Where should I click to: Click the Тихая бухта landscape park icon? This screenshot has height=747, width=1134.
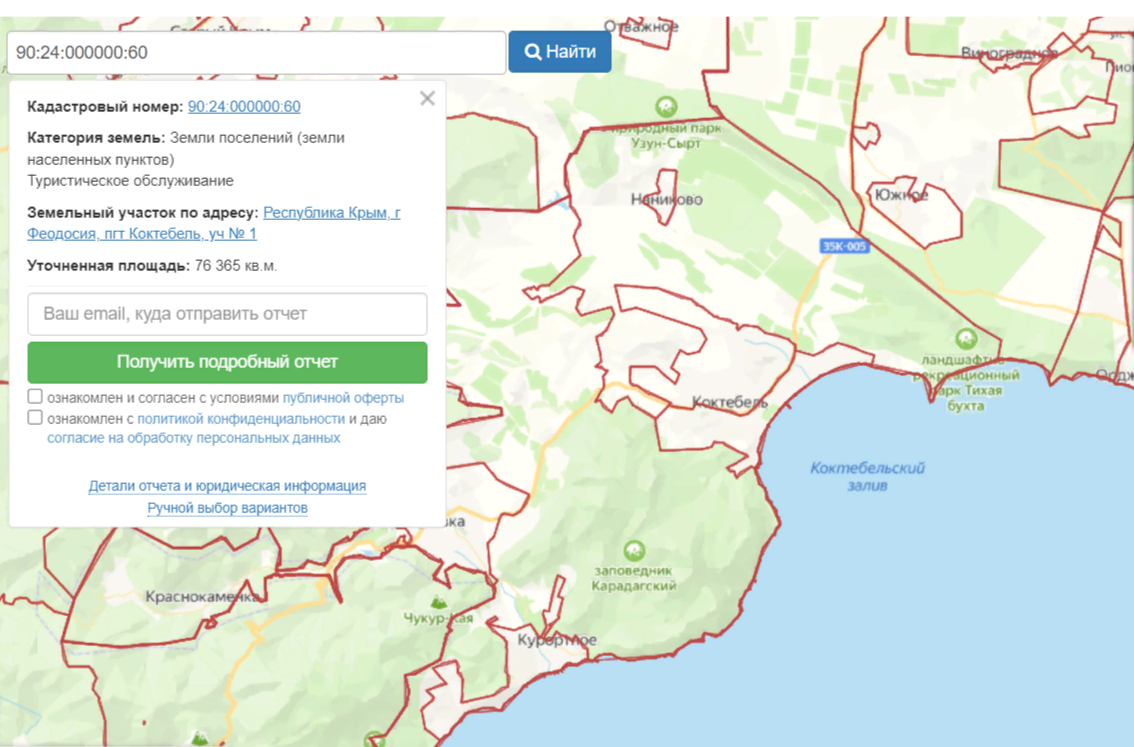click(x=965, y=339)
